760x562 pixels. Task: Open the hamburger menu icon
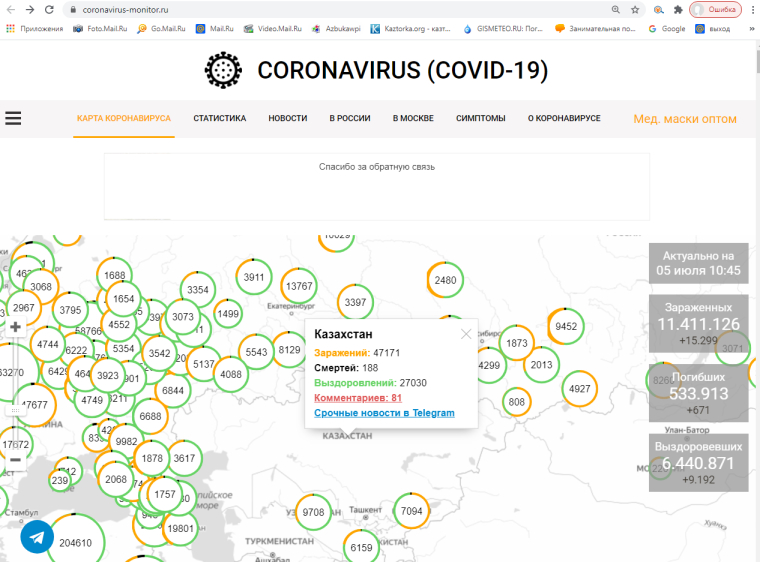tap(13, 118)
